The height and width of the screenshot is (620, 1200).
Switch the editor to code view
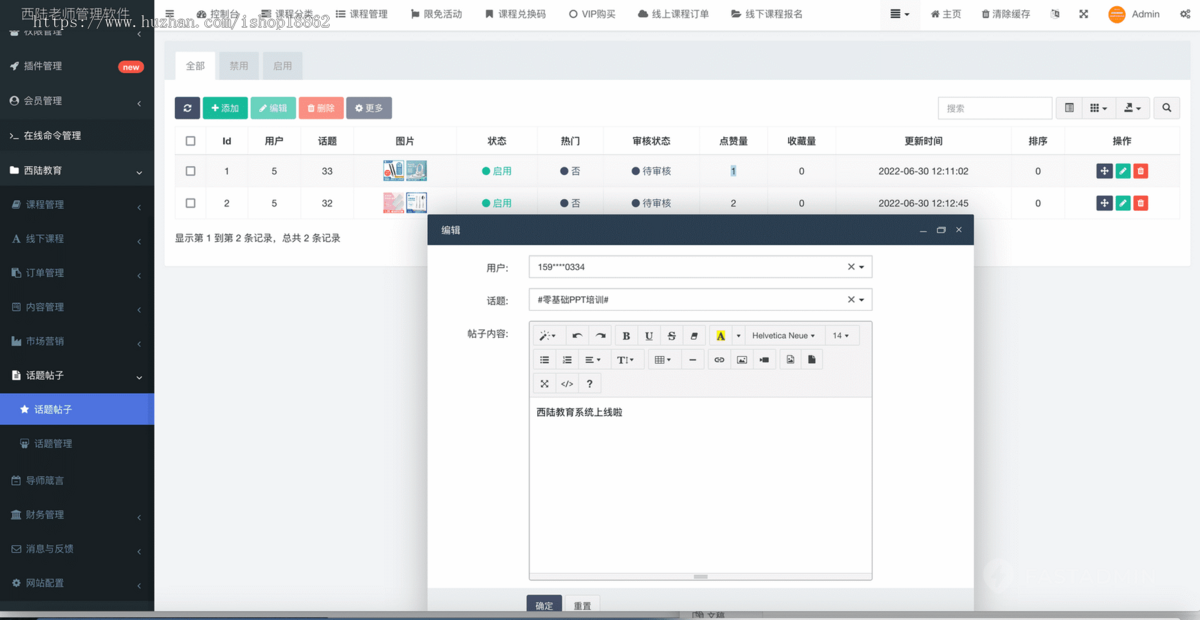[565, 383]
